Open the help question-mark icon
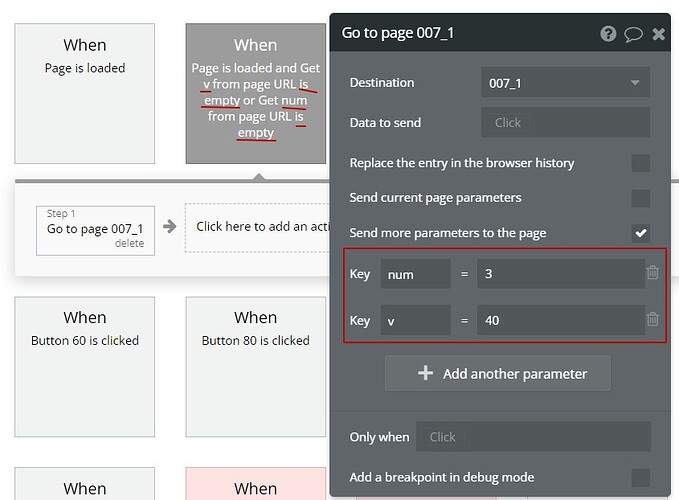679x500 pixels. (608, 33)
